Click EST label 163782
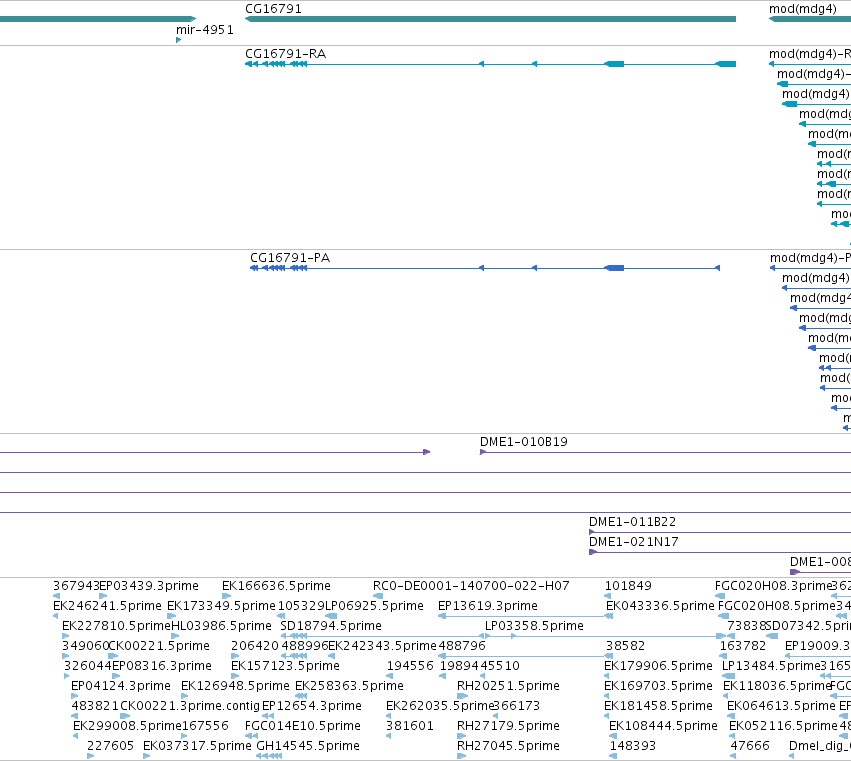Viewport: 851px width, 761px height. coord(742,646)
